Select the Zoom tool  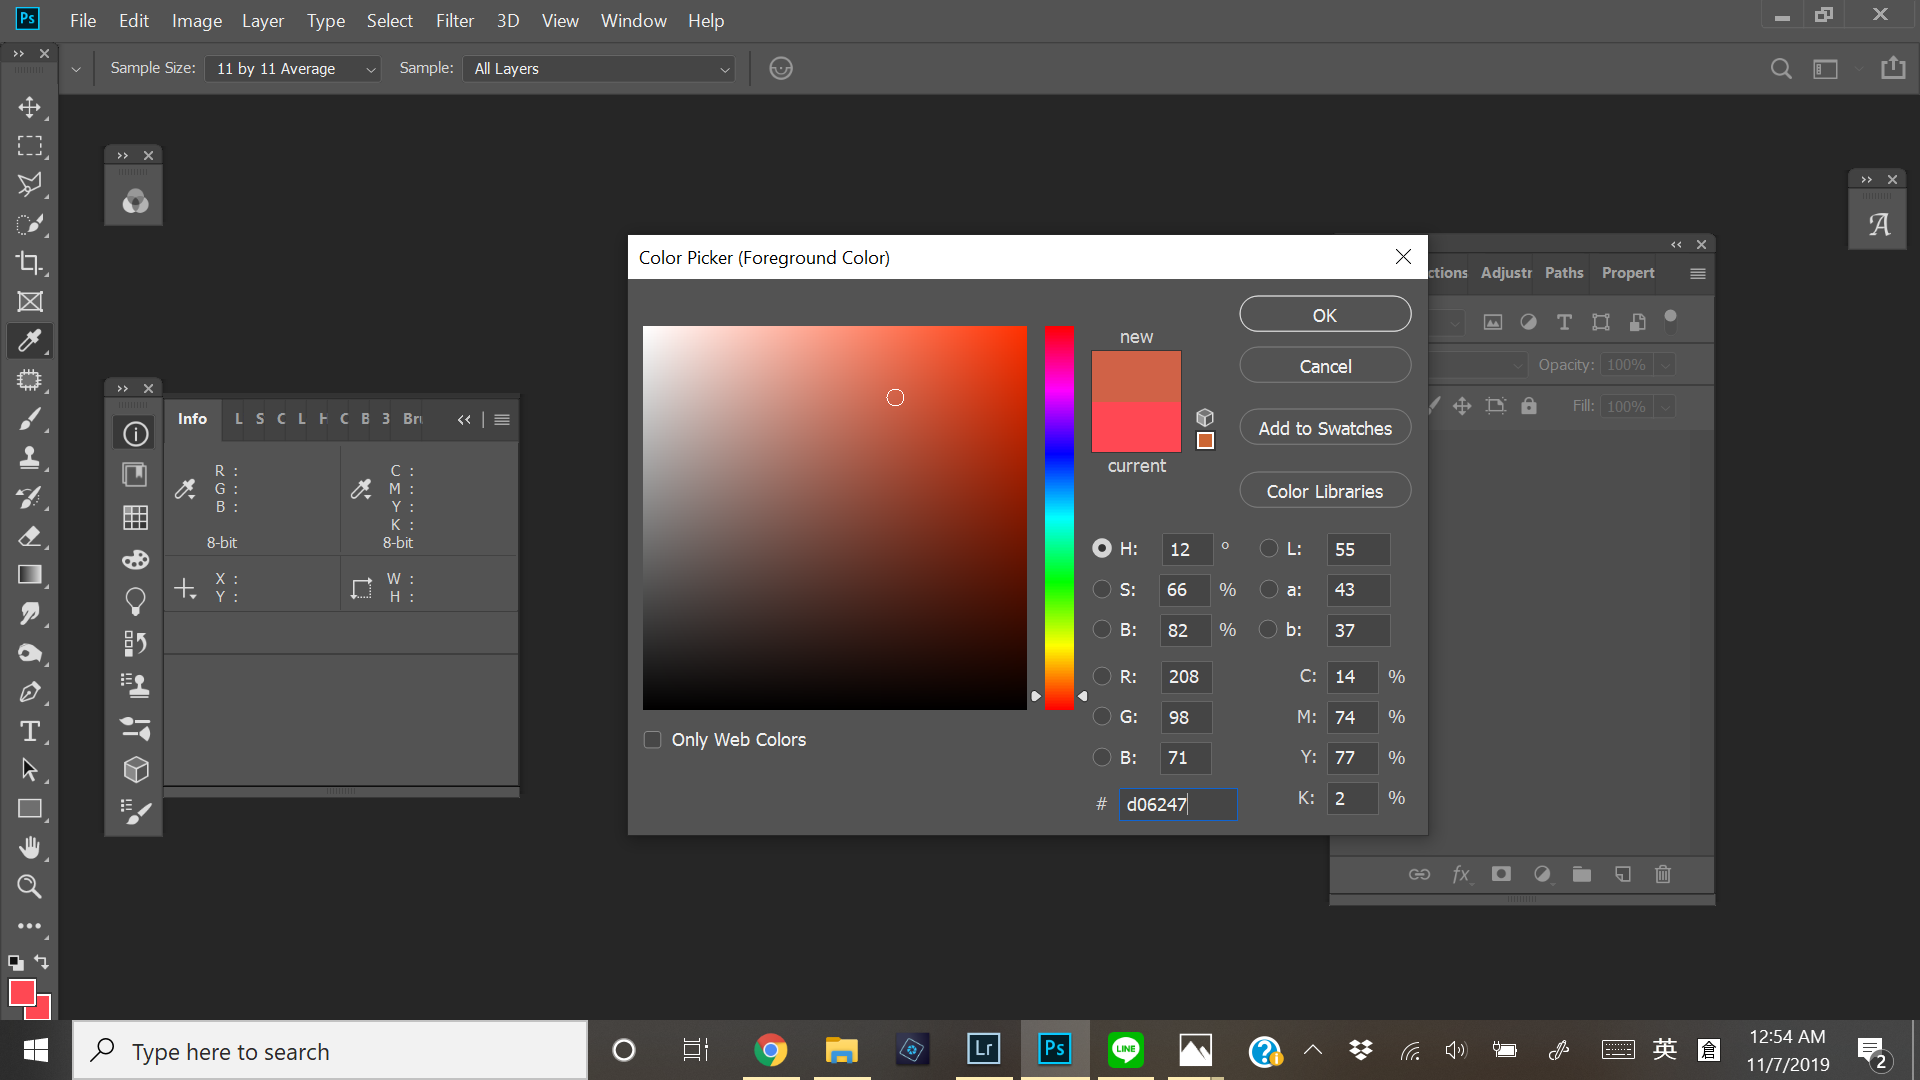30,886
